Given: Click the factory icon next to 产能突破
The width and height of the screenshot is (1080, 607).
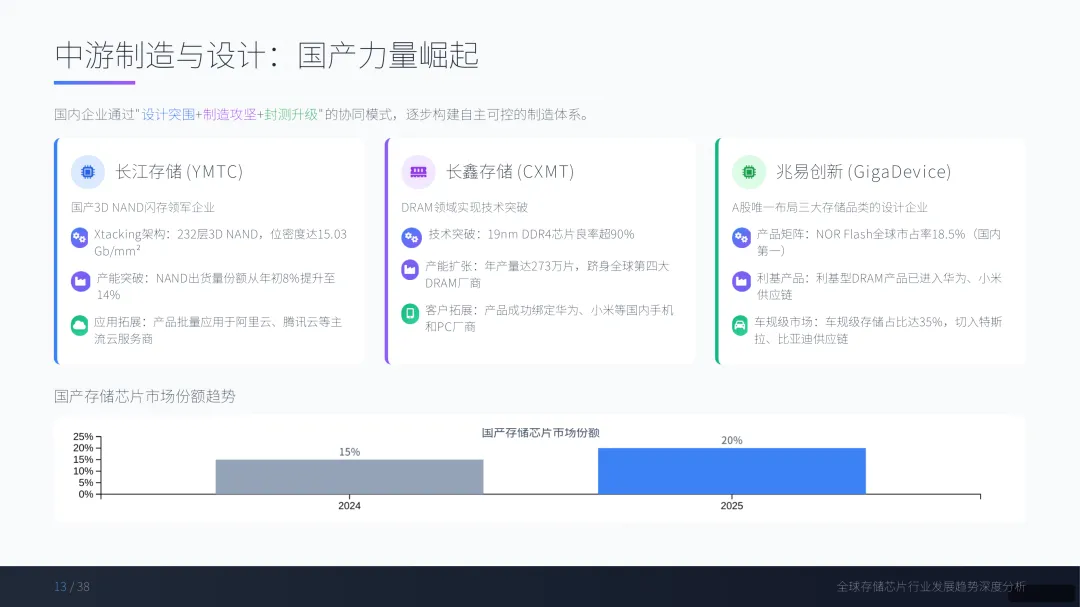Looking at the screenshot, I should [x=80, y=281].
